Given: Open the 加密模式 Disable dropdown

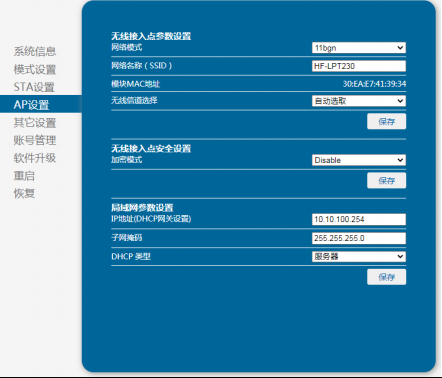Looking at the screenshot, I should click(359, 160).
